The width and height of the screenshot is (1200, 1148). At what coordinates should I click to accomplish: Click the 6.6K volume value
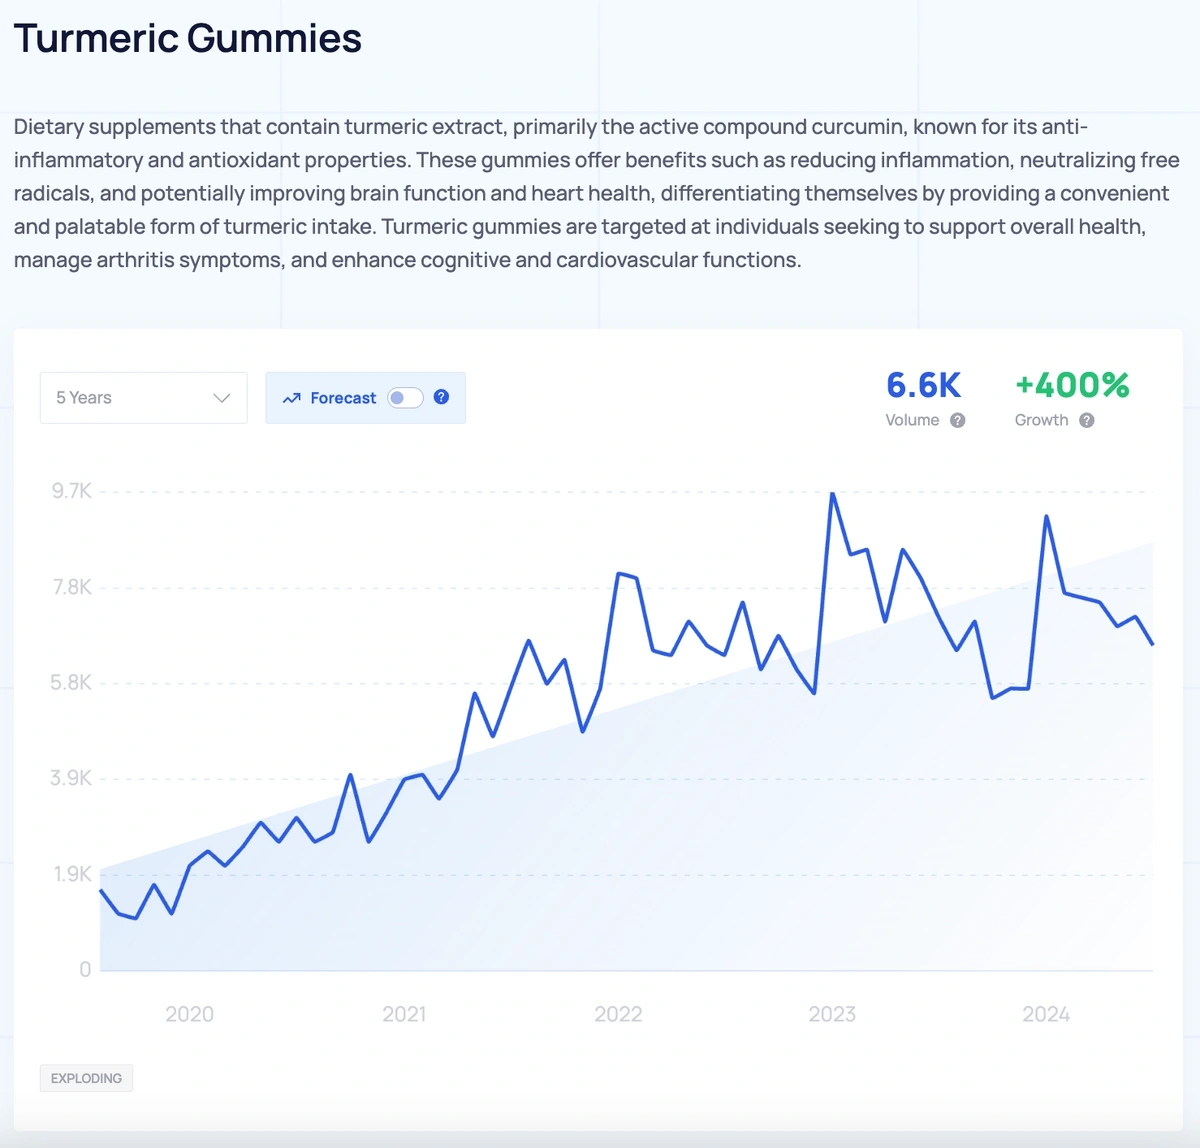pyautogui.click(x=923, y=385)
